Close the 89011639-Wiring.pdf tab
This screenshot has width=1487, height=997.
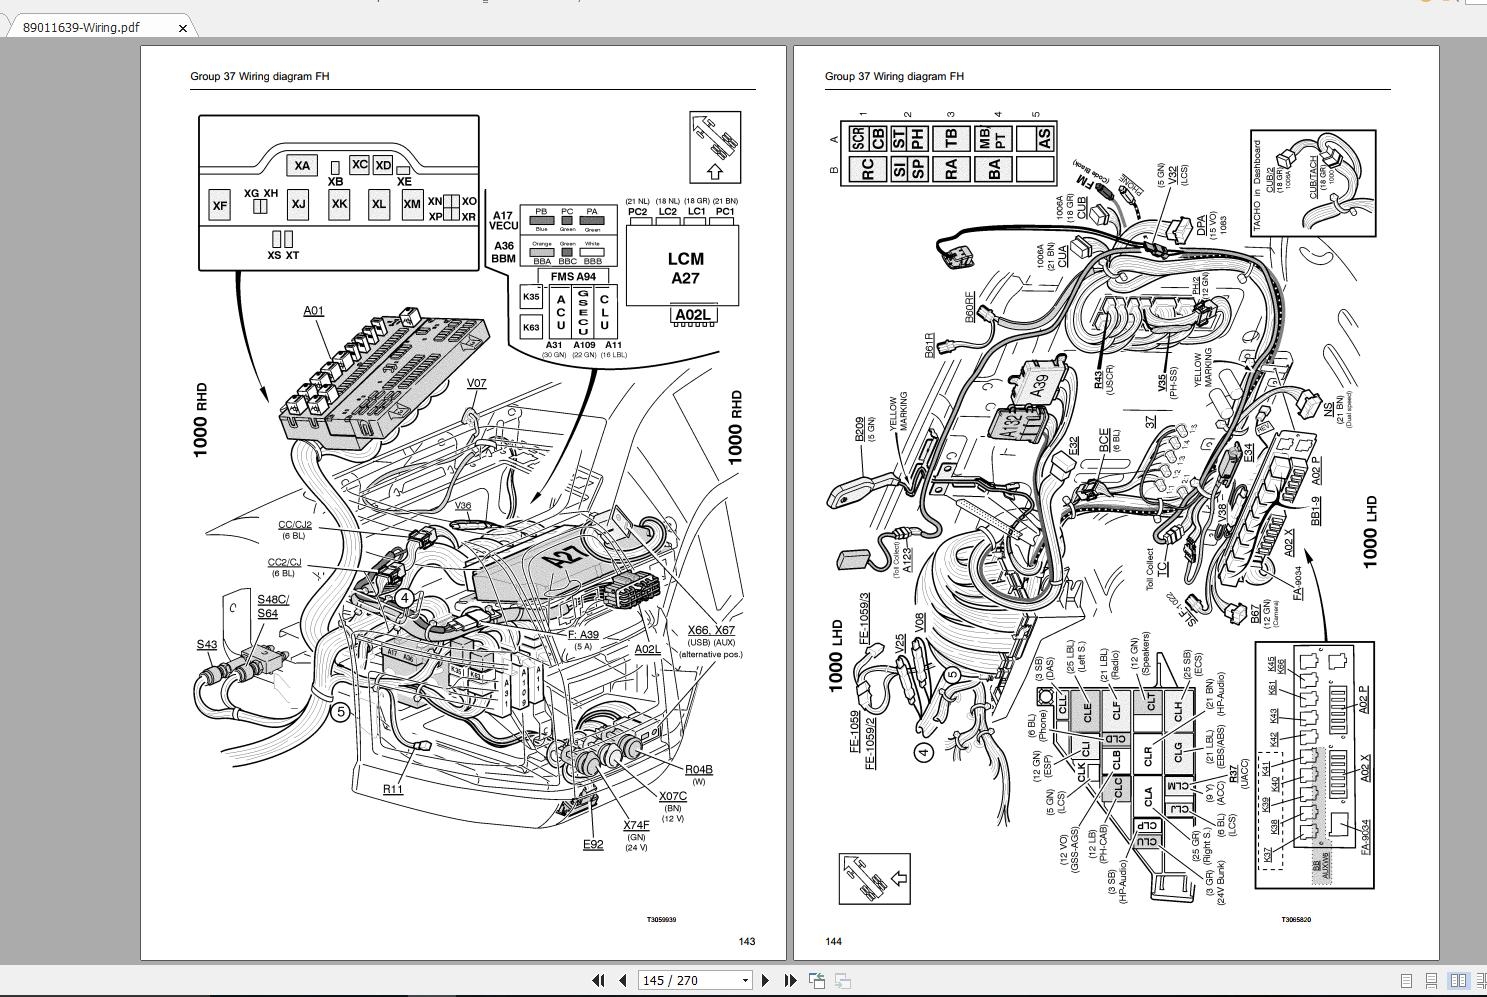tap(182, 27)
